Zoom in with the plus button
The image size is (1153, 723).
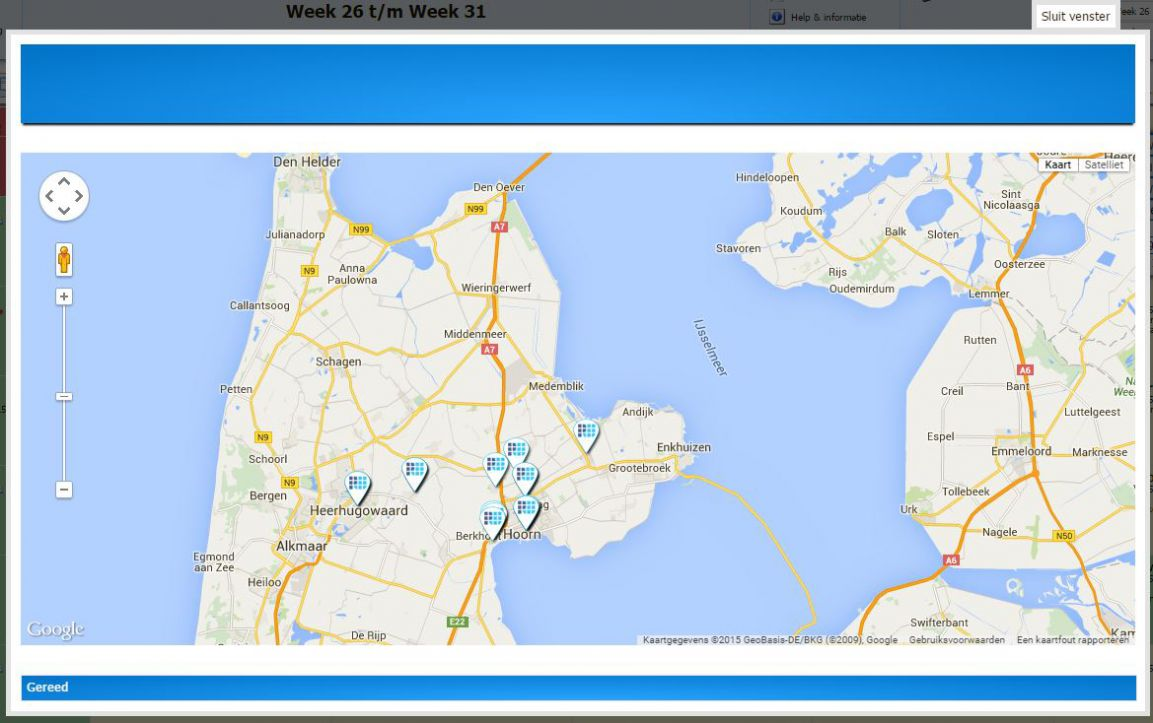[x=64, y=296]
